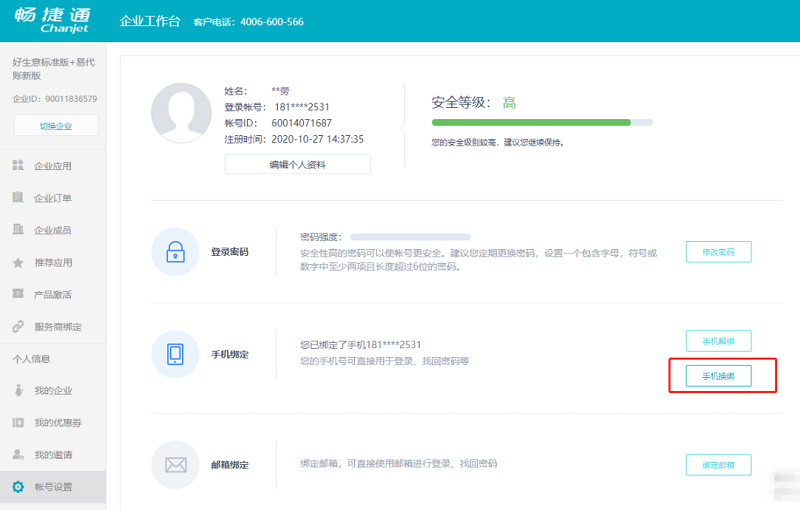Screen dimensions: 800x510
Task: Click the 切换企业 button
Action: coord(56,125)
